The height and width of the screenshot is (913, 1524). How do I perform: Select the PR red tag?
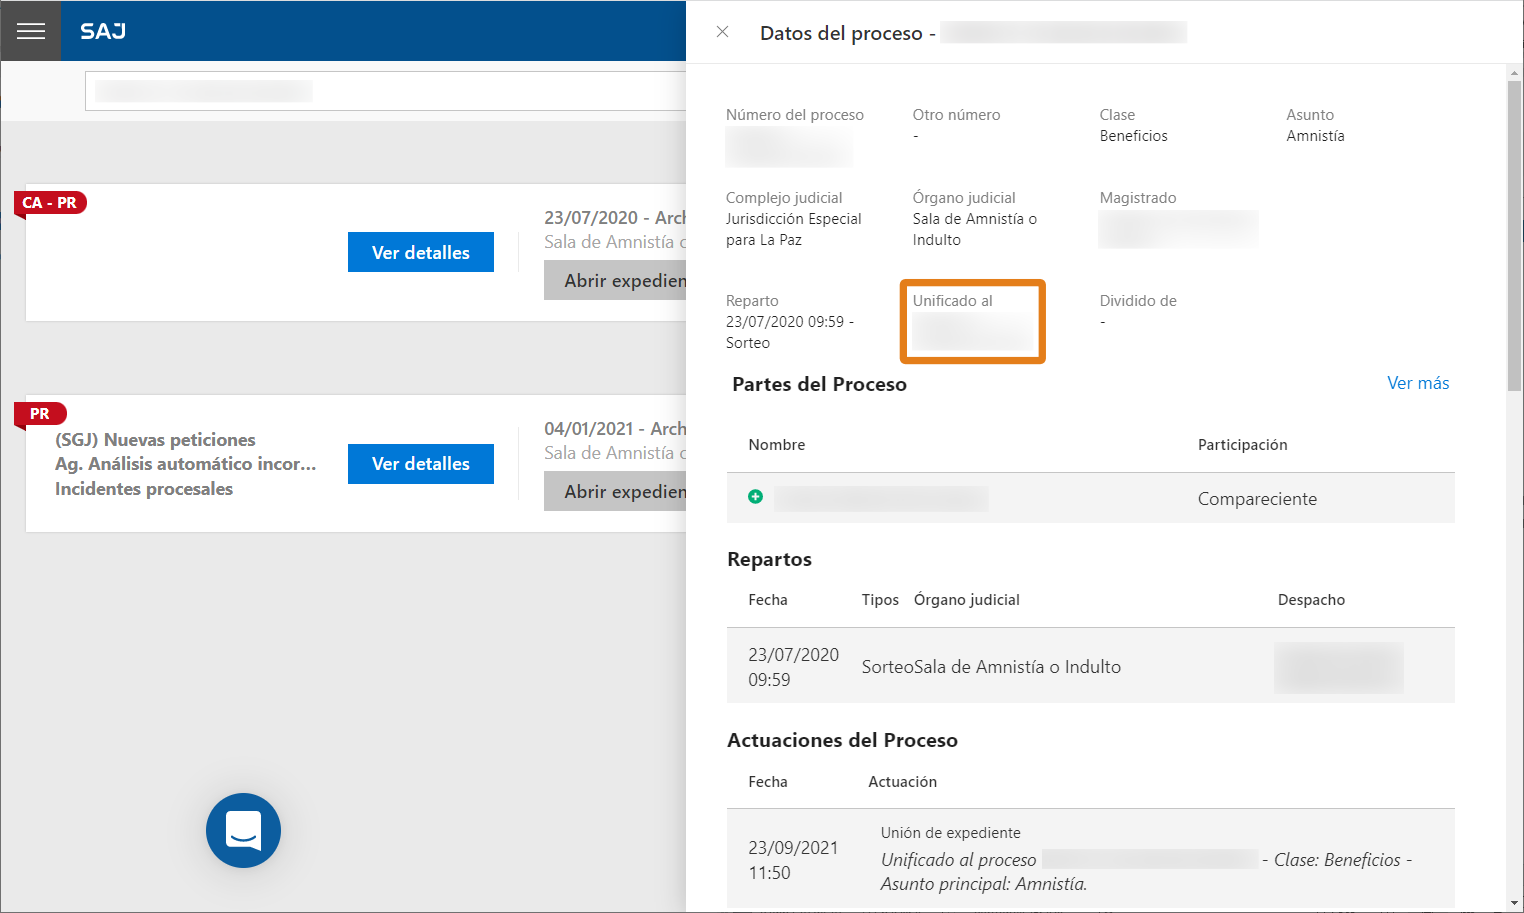point(40,413)
